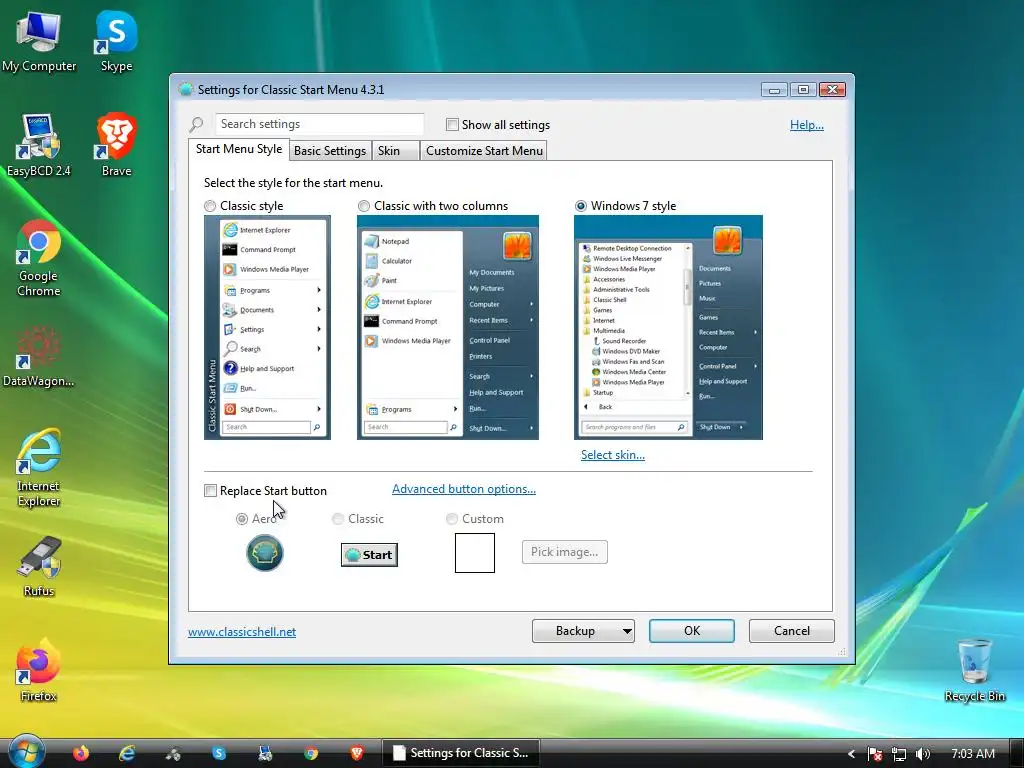This screenshot has width=1024, height=768.
Task: Visit the www.classicshell.net link
Action: click(x=242, y=632)
